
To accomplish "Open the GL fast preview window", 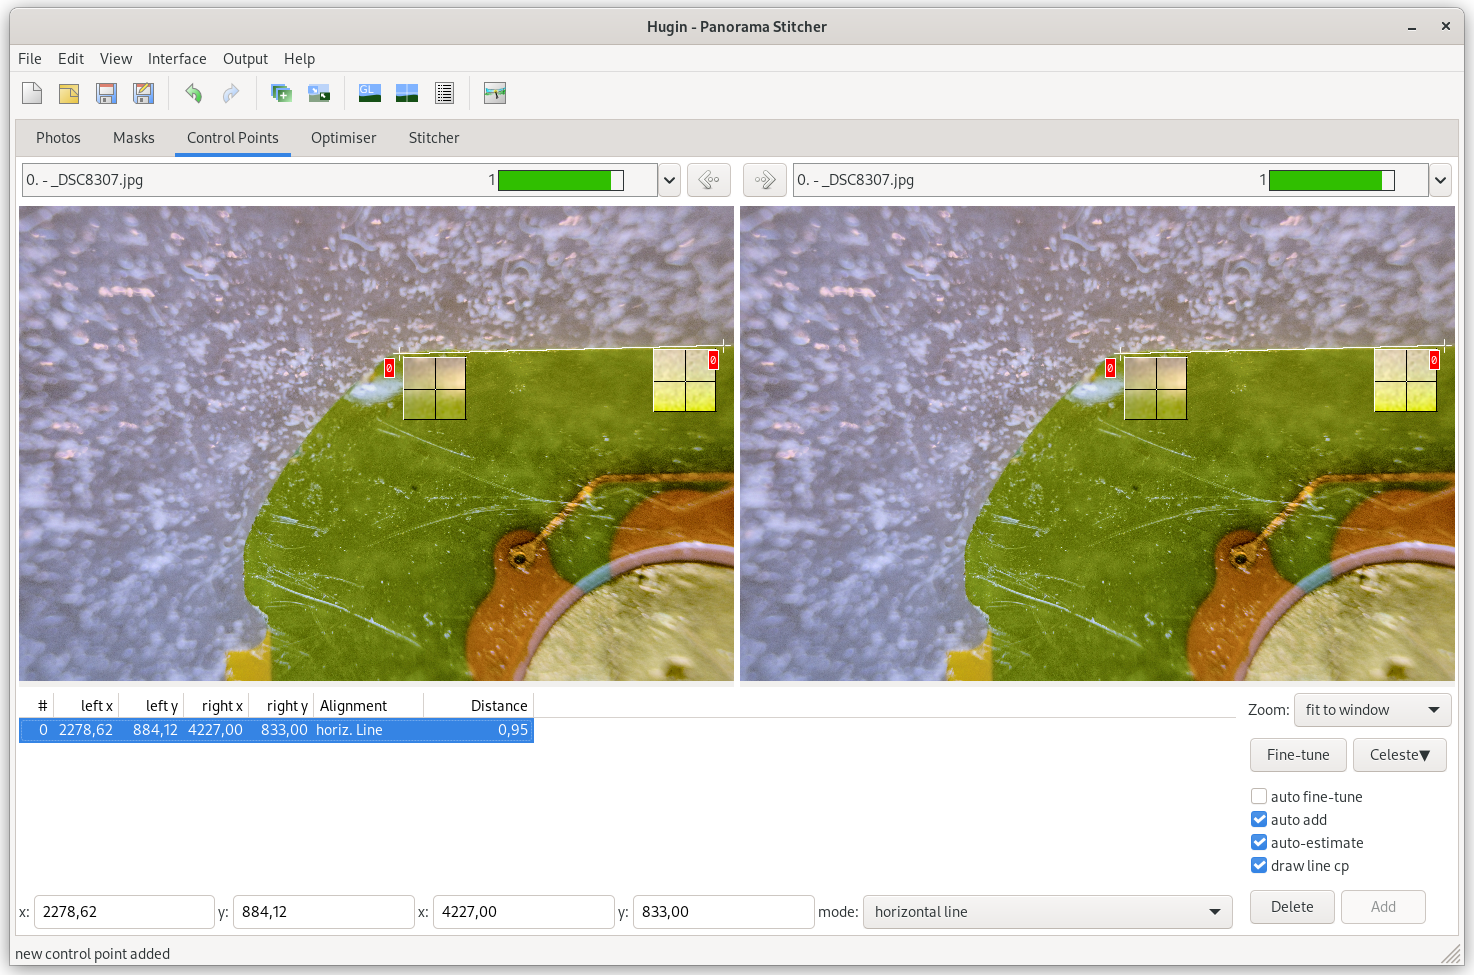I will 370,94.
